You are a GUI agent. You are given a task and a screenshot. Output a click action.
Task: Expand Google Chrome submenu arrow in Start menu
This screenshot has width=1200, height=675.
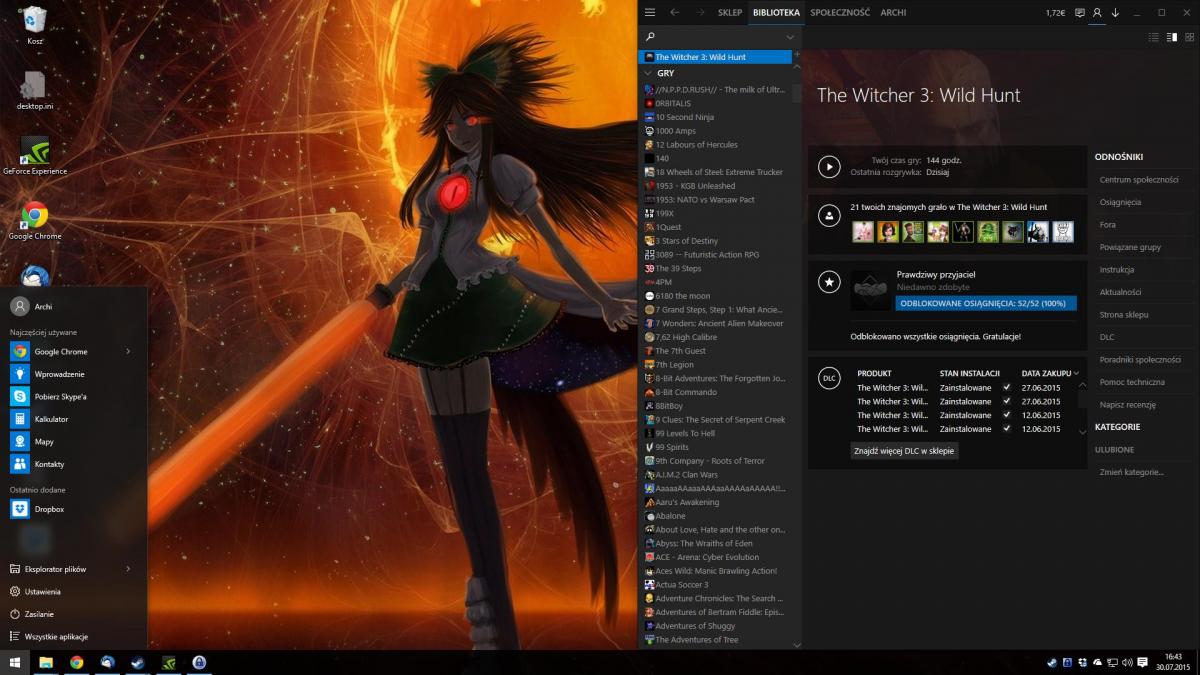click(x=128, y=351)
